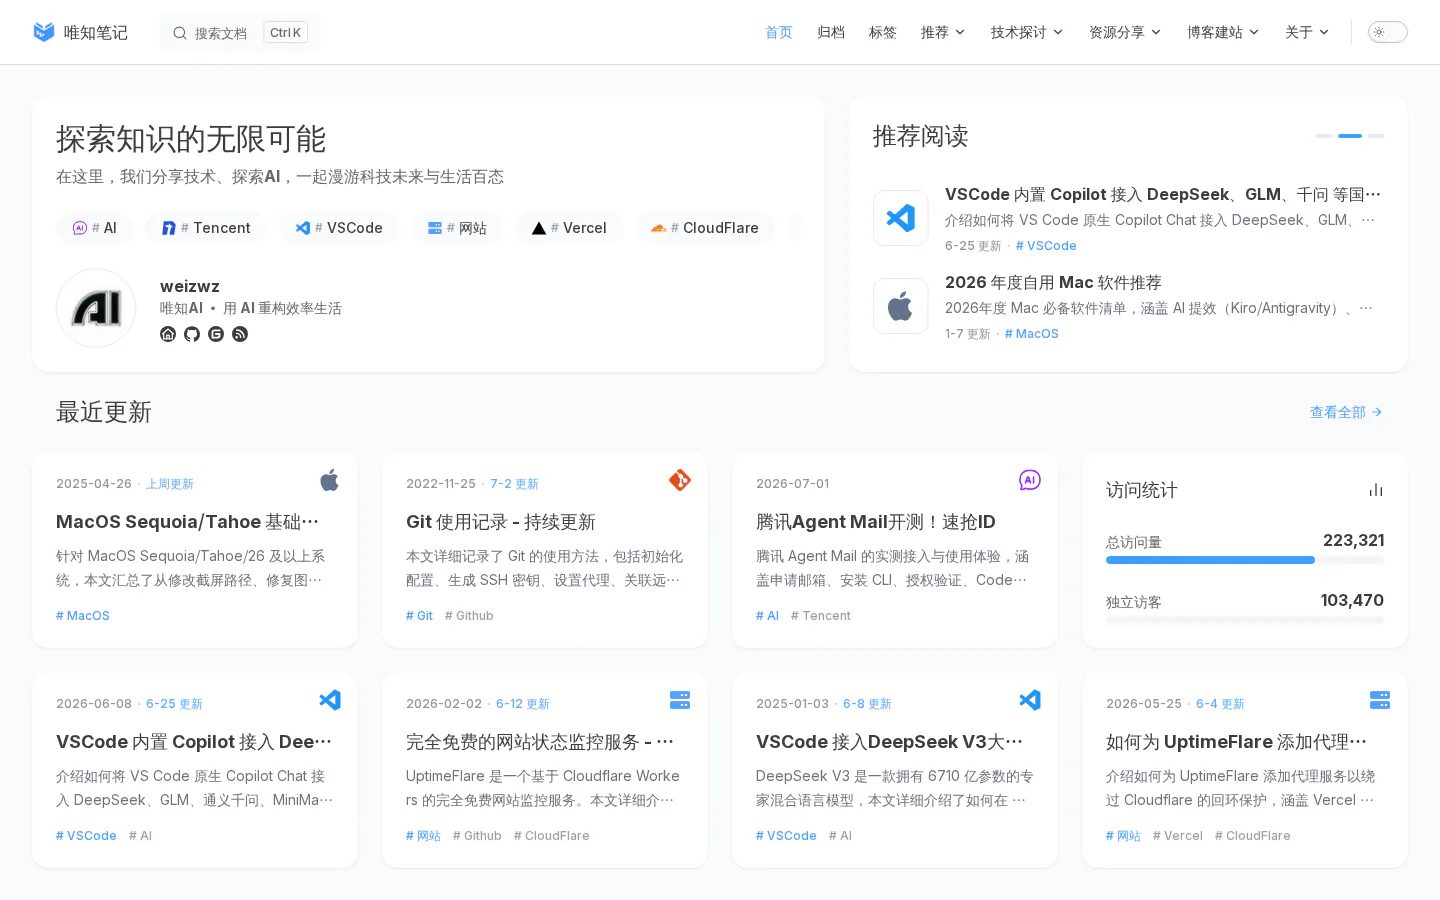Click the server icon on the UptimeFlare 添加代理 card

pyautogui.click(x=1380, y=700)
